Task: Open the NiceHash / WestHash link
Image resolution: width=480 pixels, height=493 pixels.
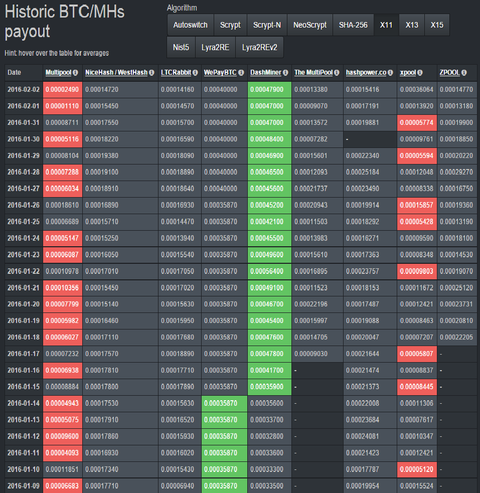Action: [x=116, y=73]
